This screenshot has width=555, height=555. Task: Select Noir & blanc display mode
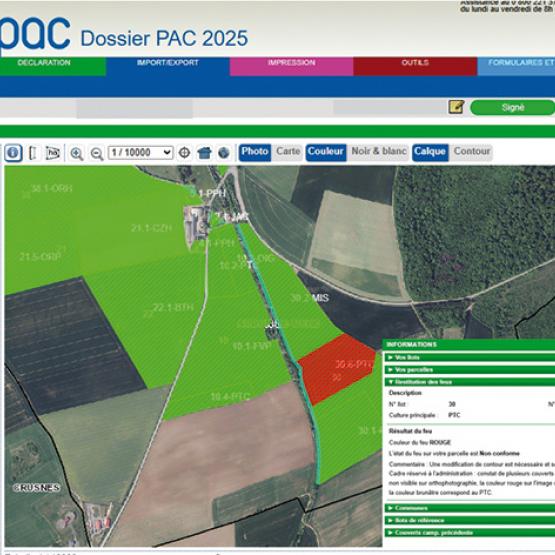(378, 152)
